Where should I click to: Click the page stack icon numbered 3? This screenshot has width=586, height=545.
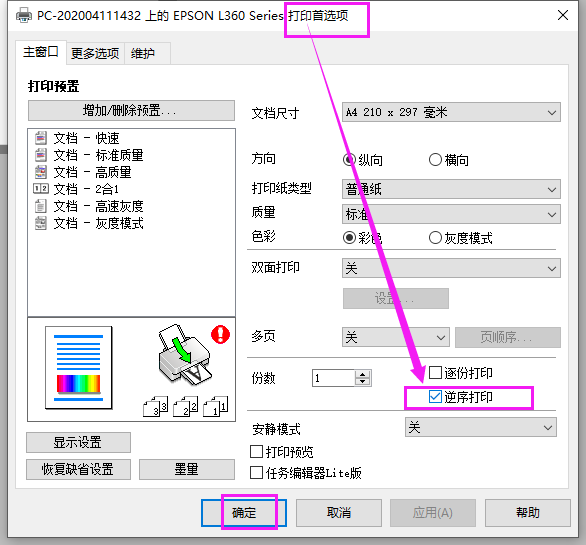pyautogui.click(x=155, y=407)
